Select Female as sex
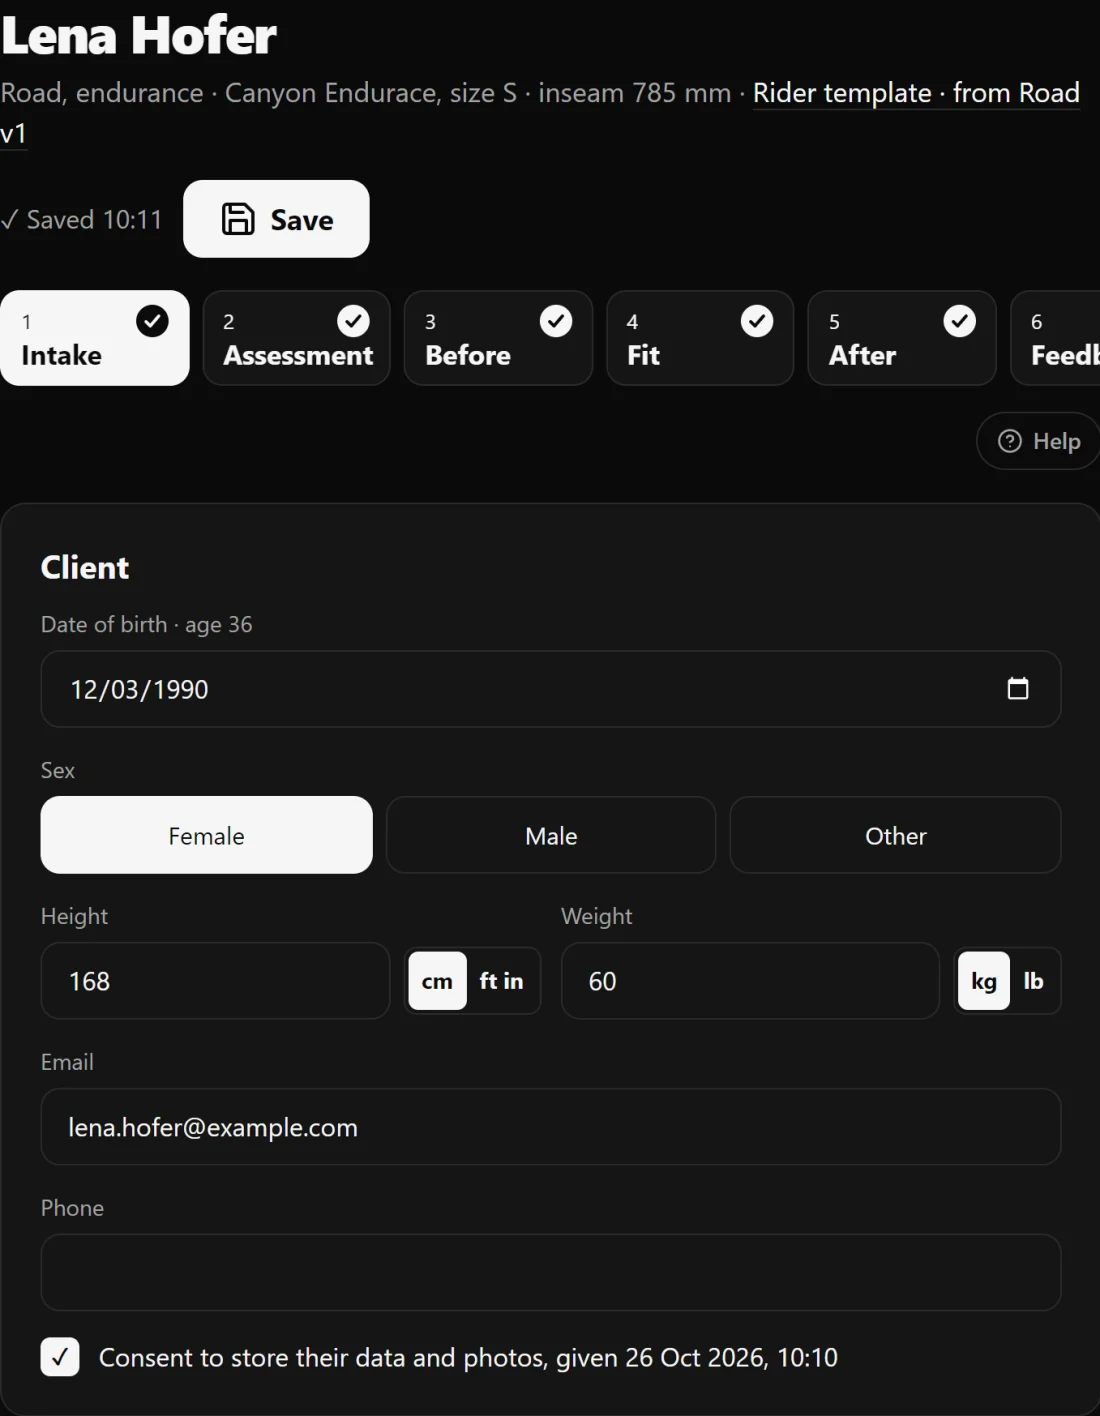 click(x=206, y=835)
